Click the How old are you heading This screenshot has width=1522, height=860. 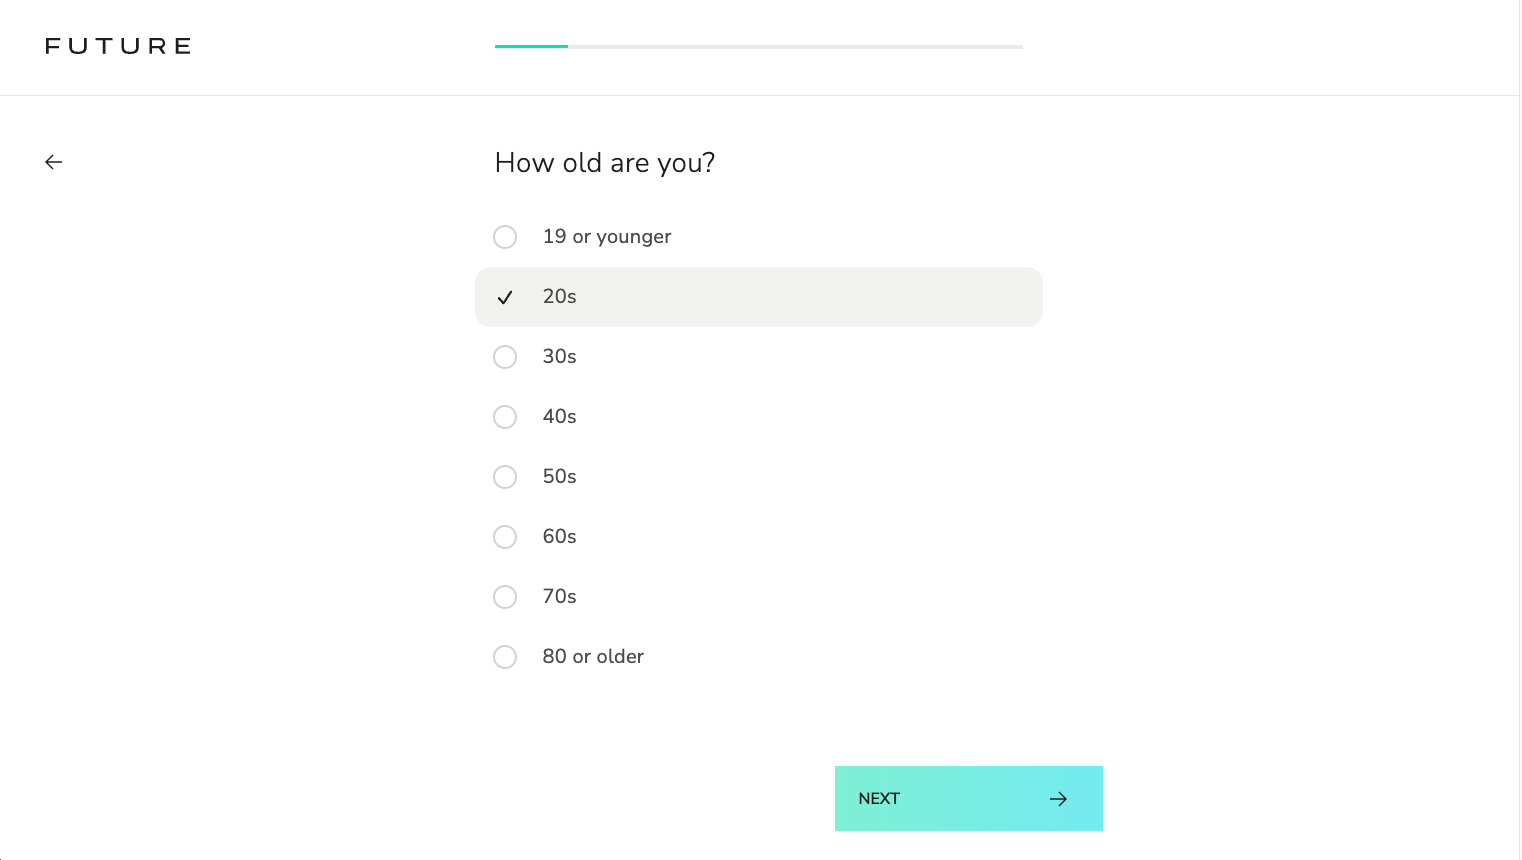[604, 162]
